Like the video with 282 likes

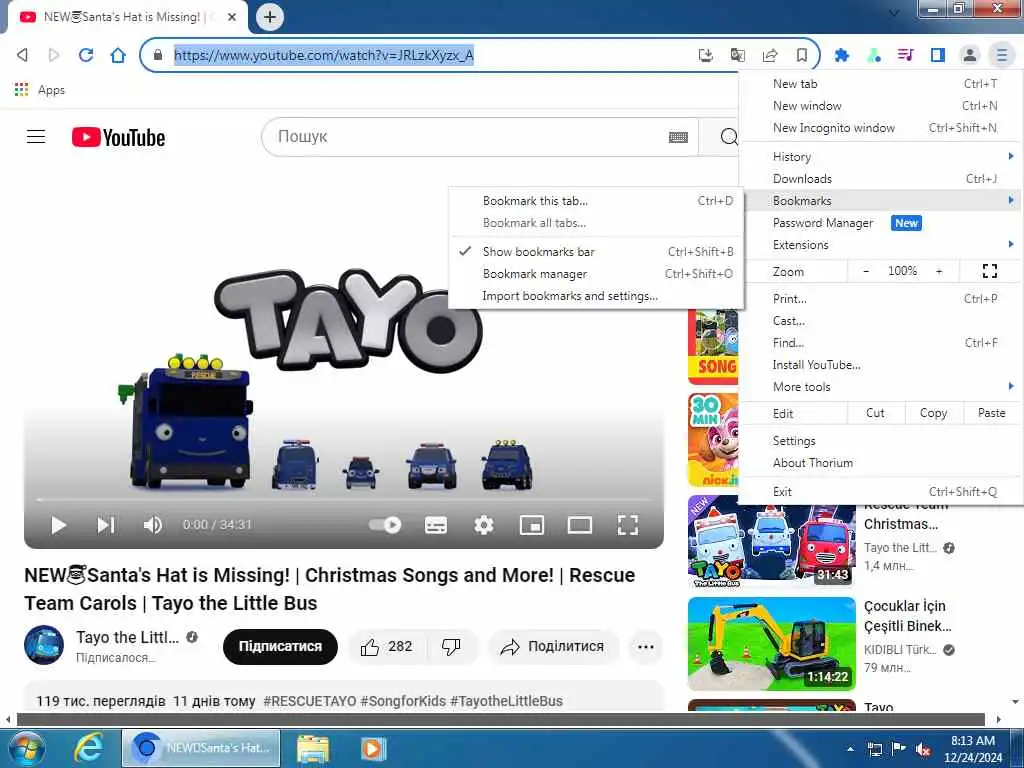pyautogui.click(x=387, y=647)
